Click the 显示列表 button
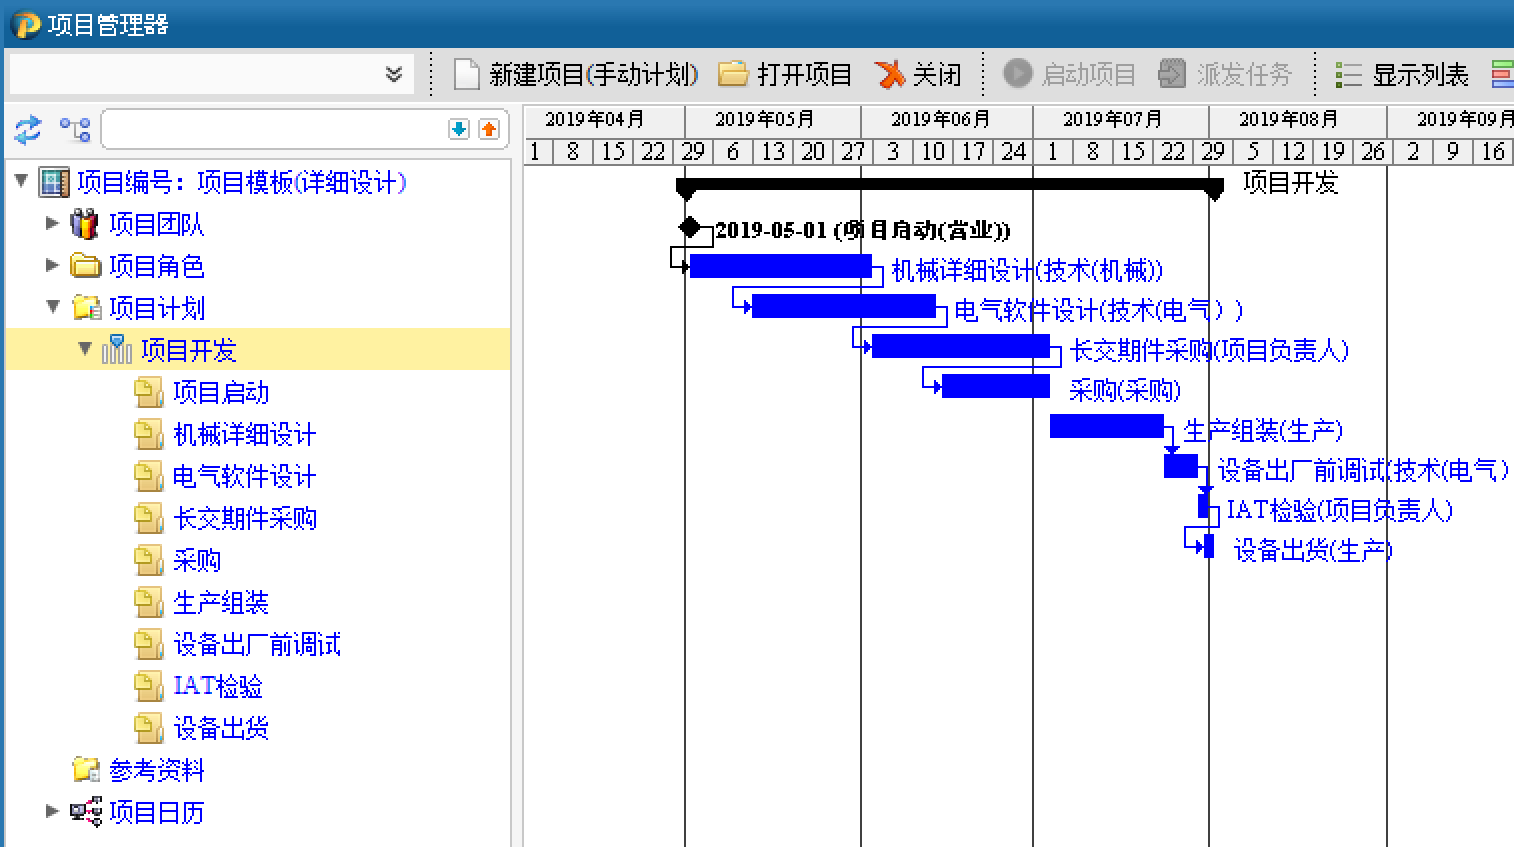 tap(1403, 75)
